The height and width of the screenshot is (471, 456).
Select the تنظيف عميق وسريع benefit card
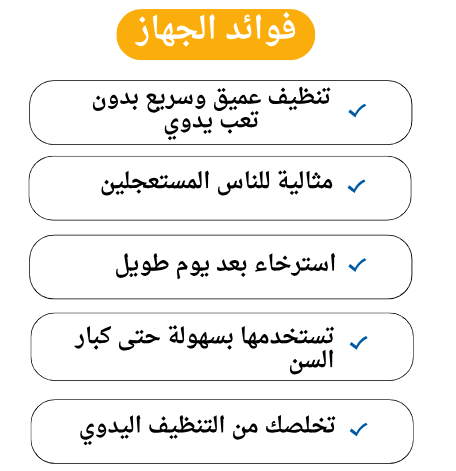tap(221, 112)
